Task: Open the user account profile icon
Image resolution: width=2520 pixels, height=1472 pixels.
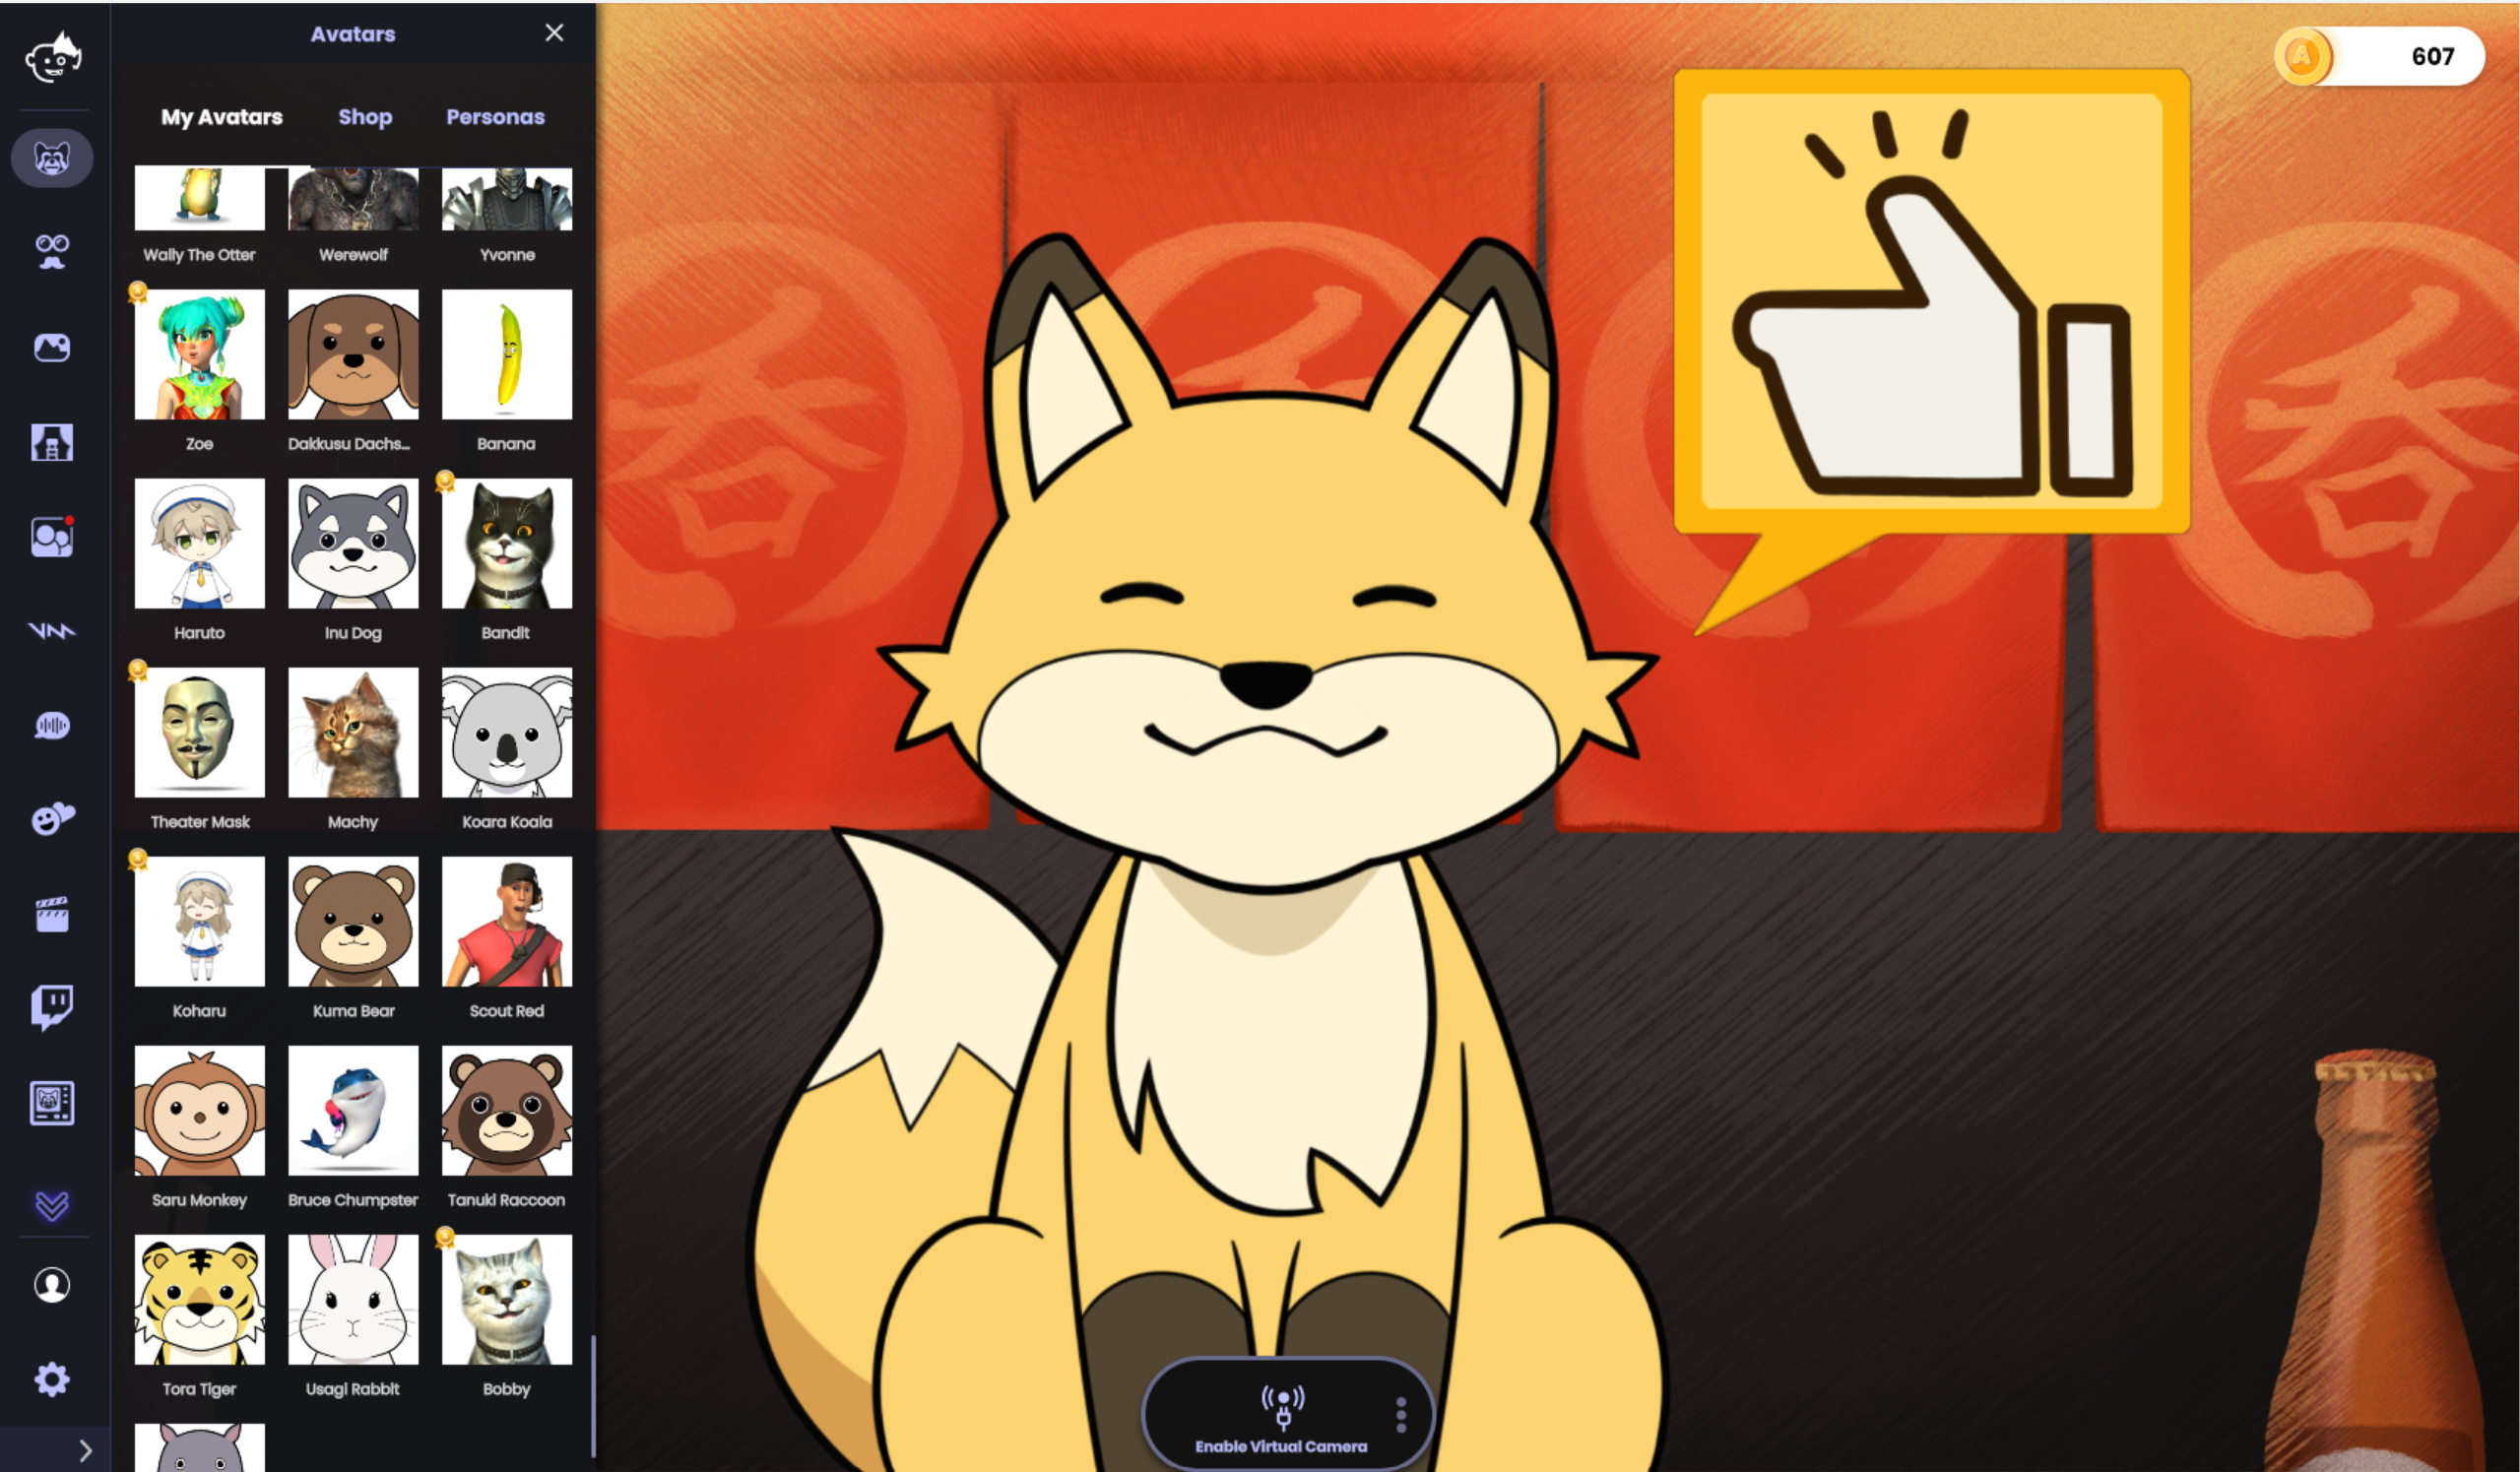Action: coord(52,1285)
